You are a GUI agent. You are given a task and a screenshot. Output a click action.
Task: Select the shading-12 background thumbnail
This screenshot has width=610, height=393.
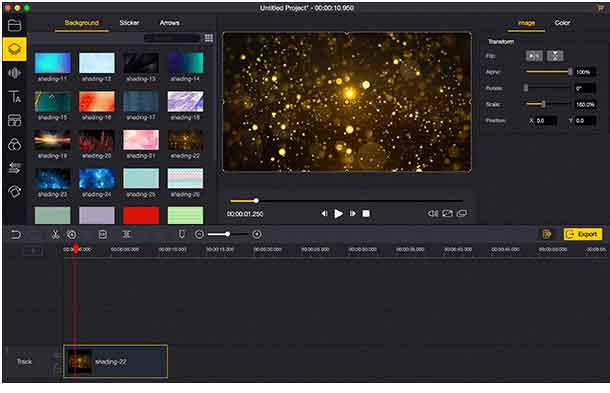97,63
